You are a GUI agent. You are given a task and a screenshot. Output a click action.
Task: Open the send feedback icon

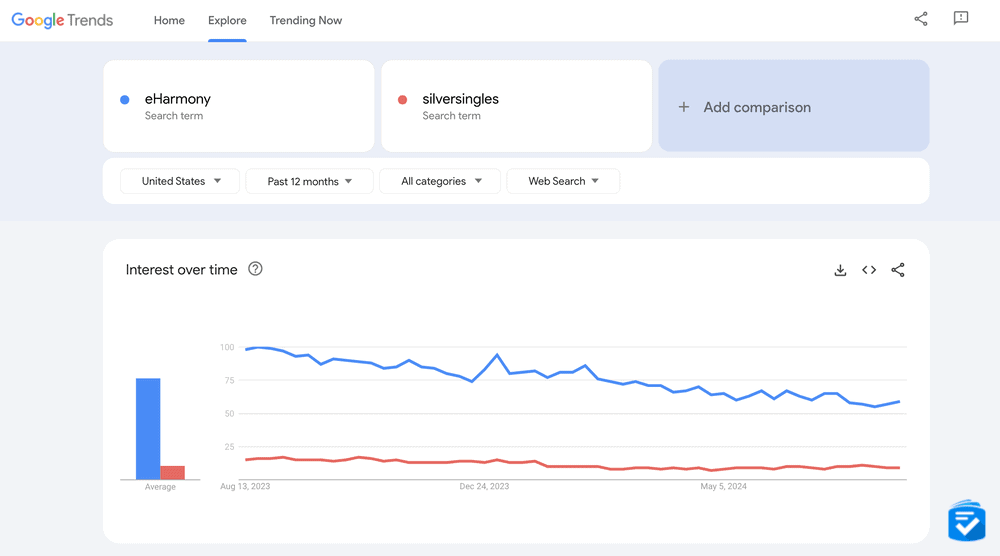[960, 18]
